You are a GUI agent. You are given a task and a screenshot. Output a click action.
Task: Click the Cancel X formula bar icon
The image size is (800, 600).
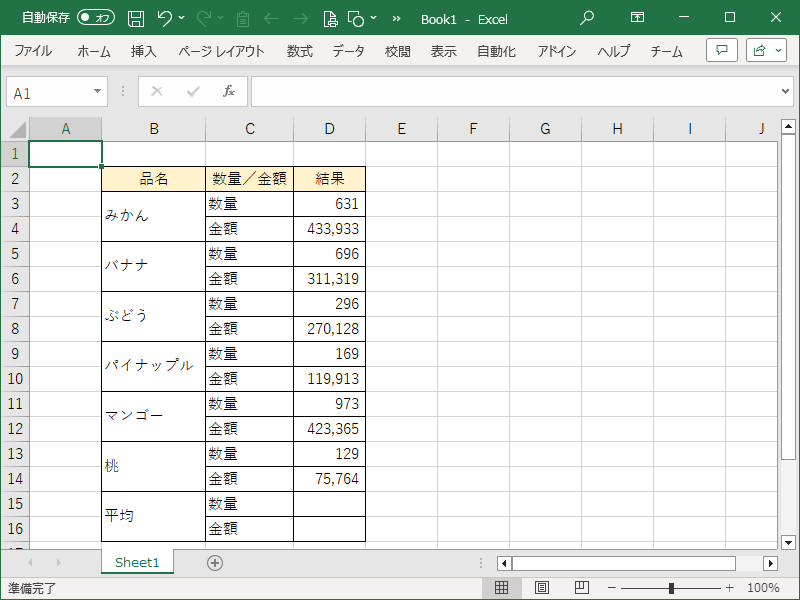(x=157, y=91)
